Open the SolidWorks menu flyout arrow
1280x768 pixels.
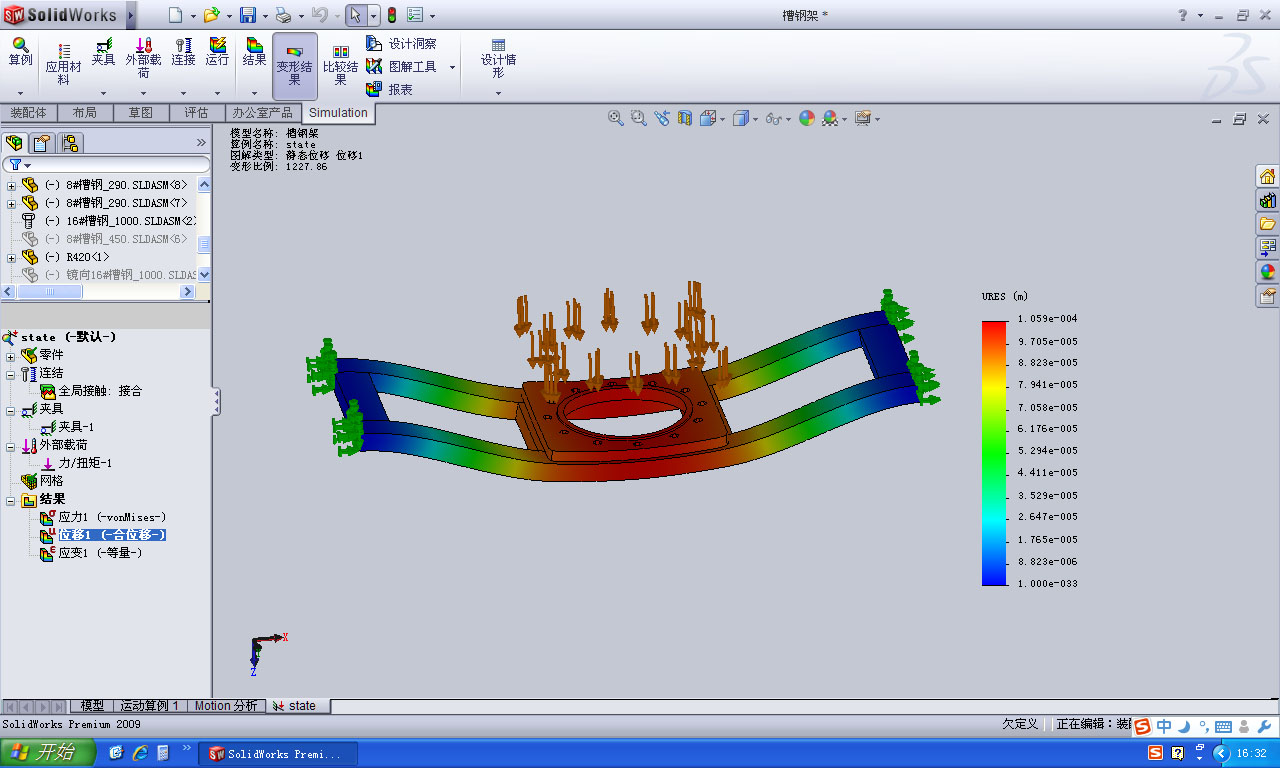click(131, 15)
